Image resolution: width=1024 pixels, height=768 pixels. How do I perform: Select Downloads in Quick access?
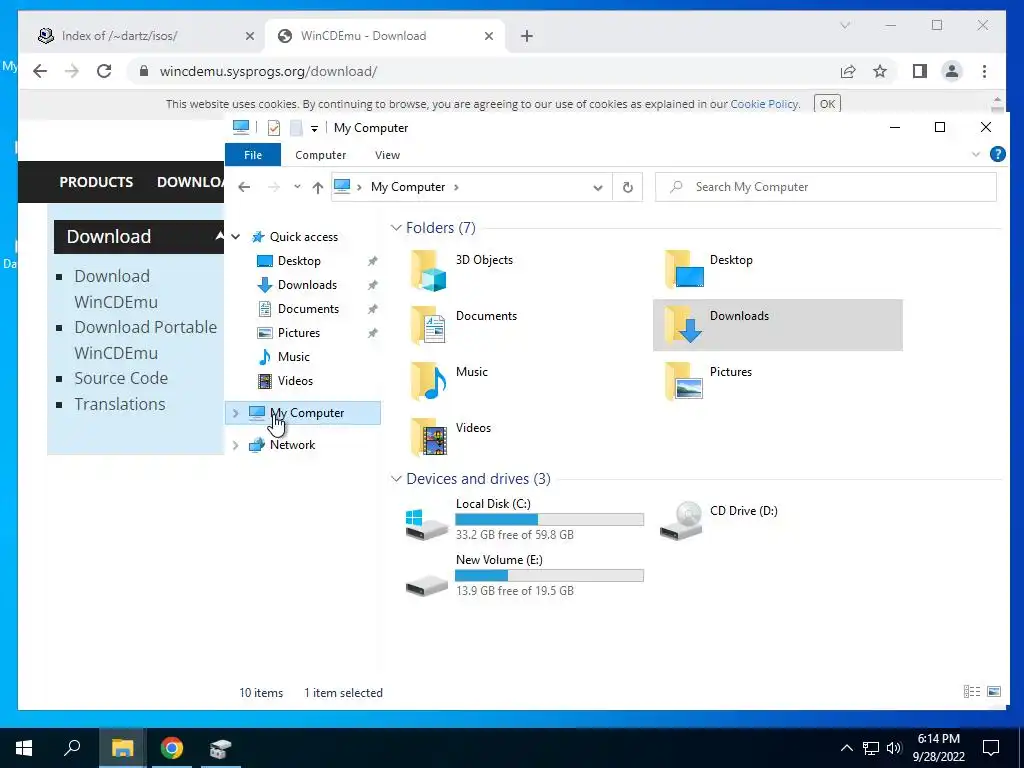pyautogui.click(x=307, y=285)
